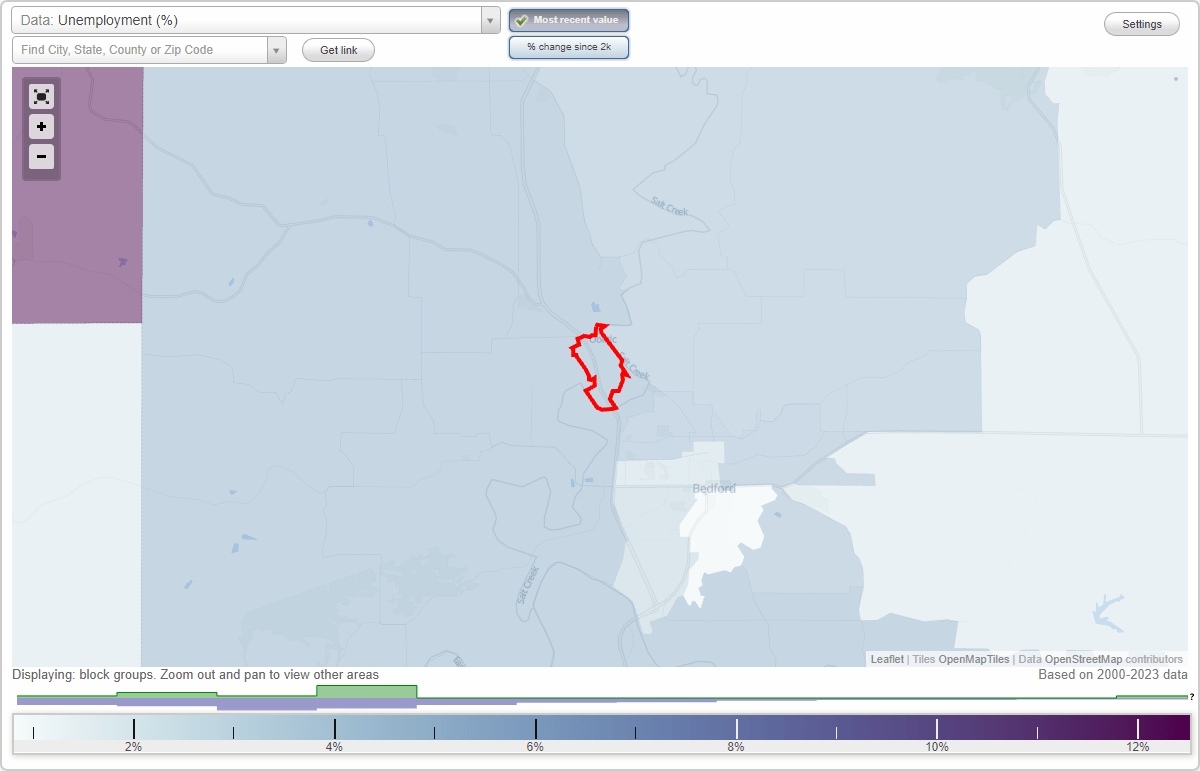This screenshot has height=771, width=1200.
Task: Click the 10% legend label
Action: click(937, 747)
